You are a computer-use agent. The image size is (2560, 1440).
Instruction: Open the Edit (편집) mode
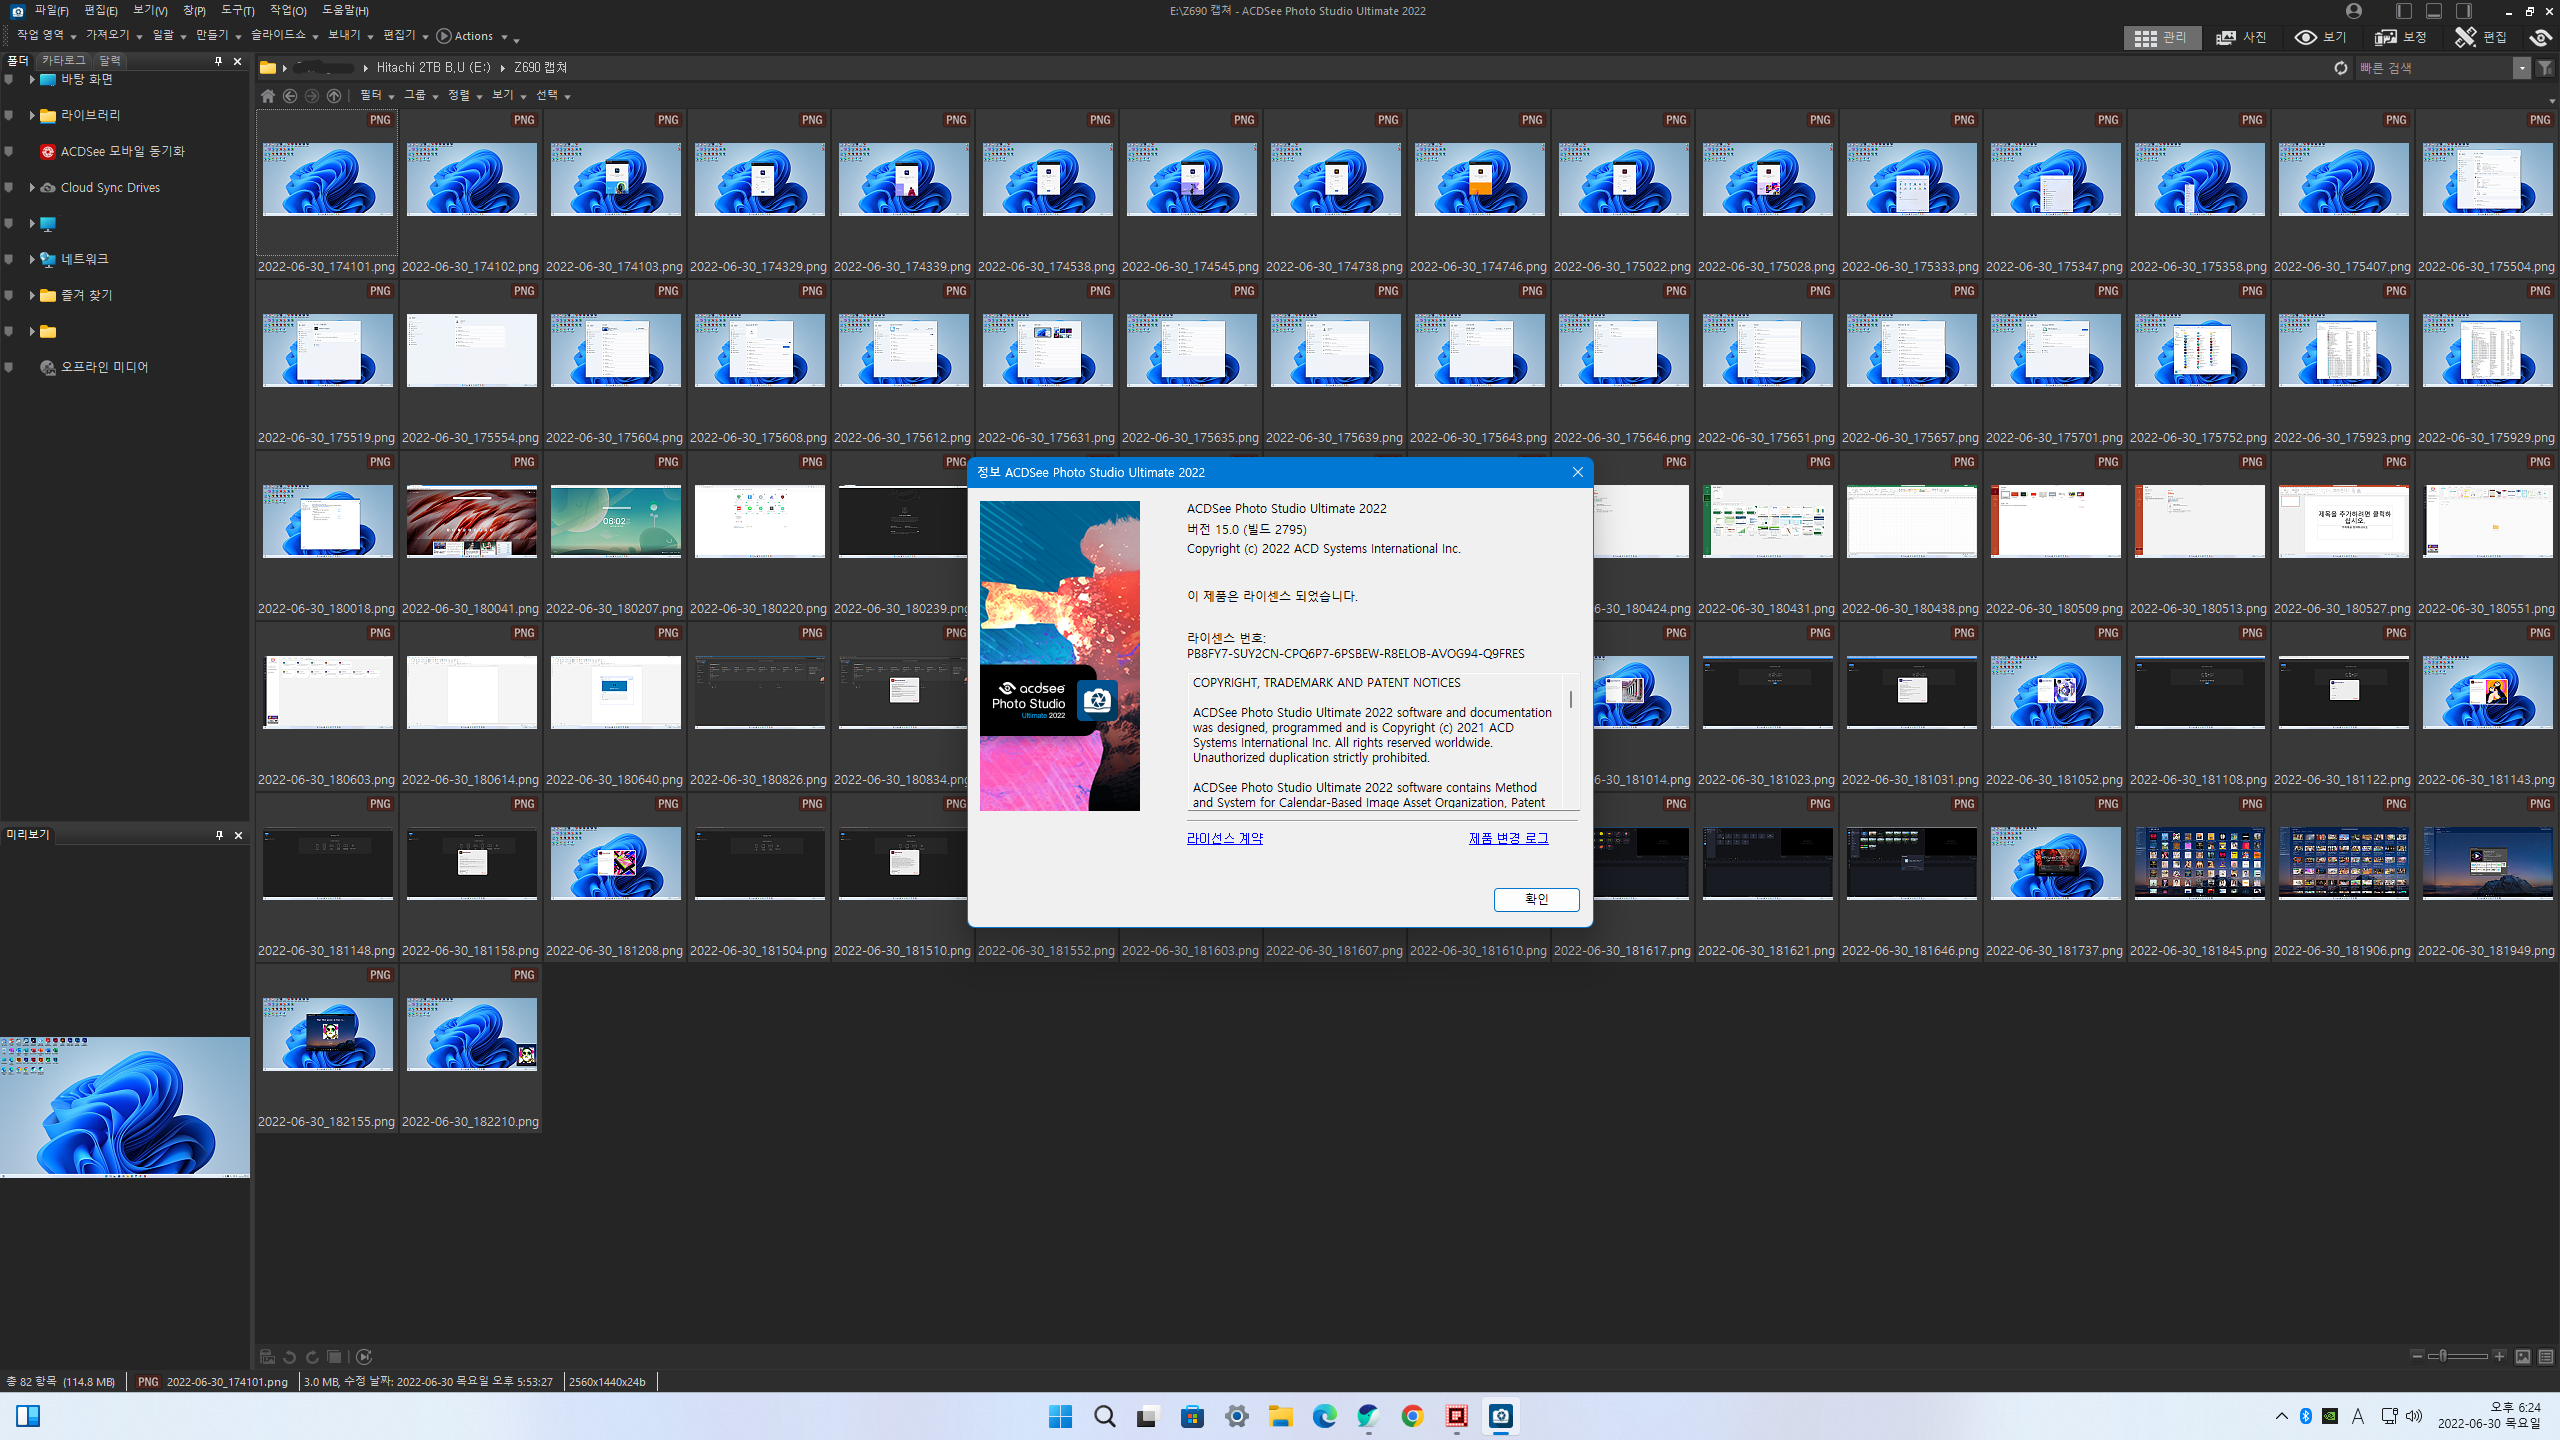pos(2481,37)
